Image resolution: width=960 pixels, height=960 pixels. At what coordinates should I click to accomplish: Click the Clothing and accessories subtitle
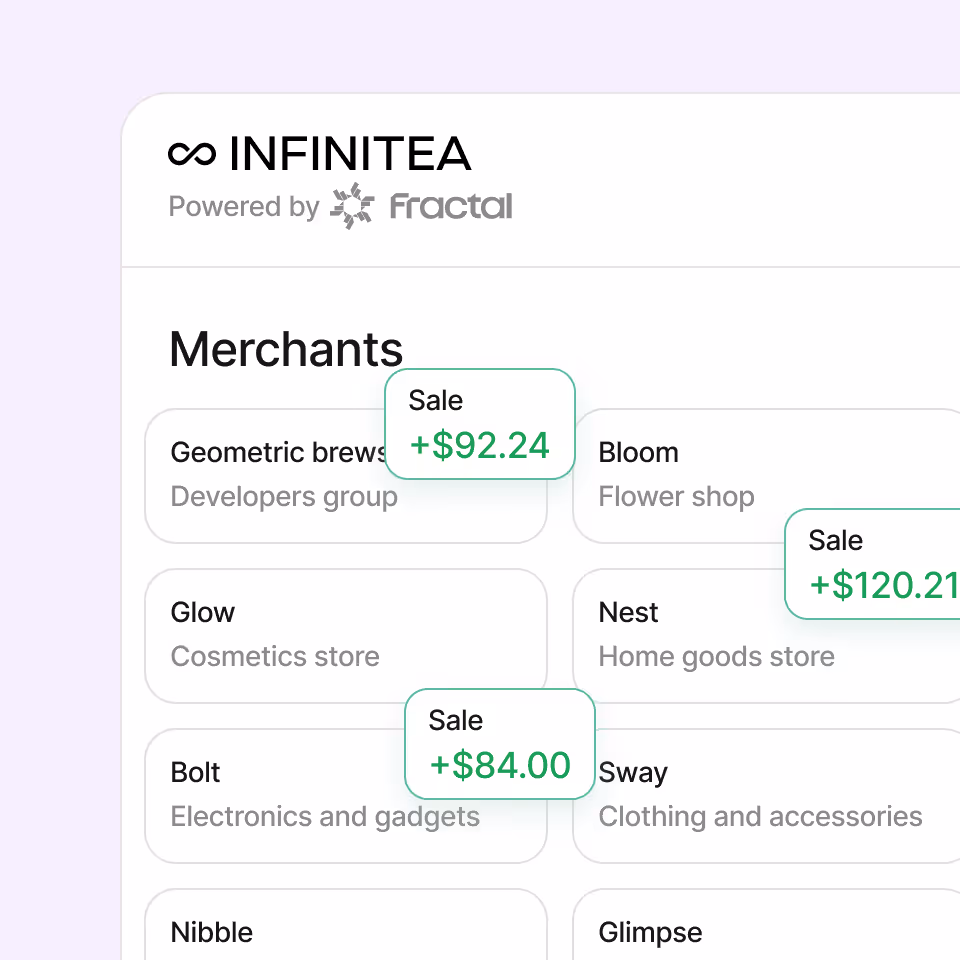coord(760,817)
